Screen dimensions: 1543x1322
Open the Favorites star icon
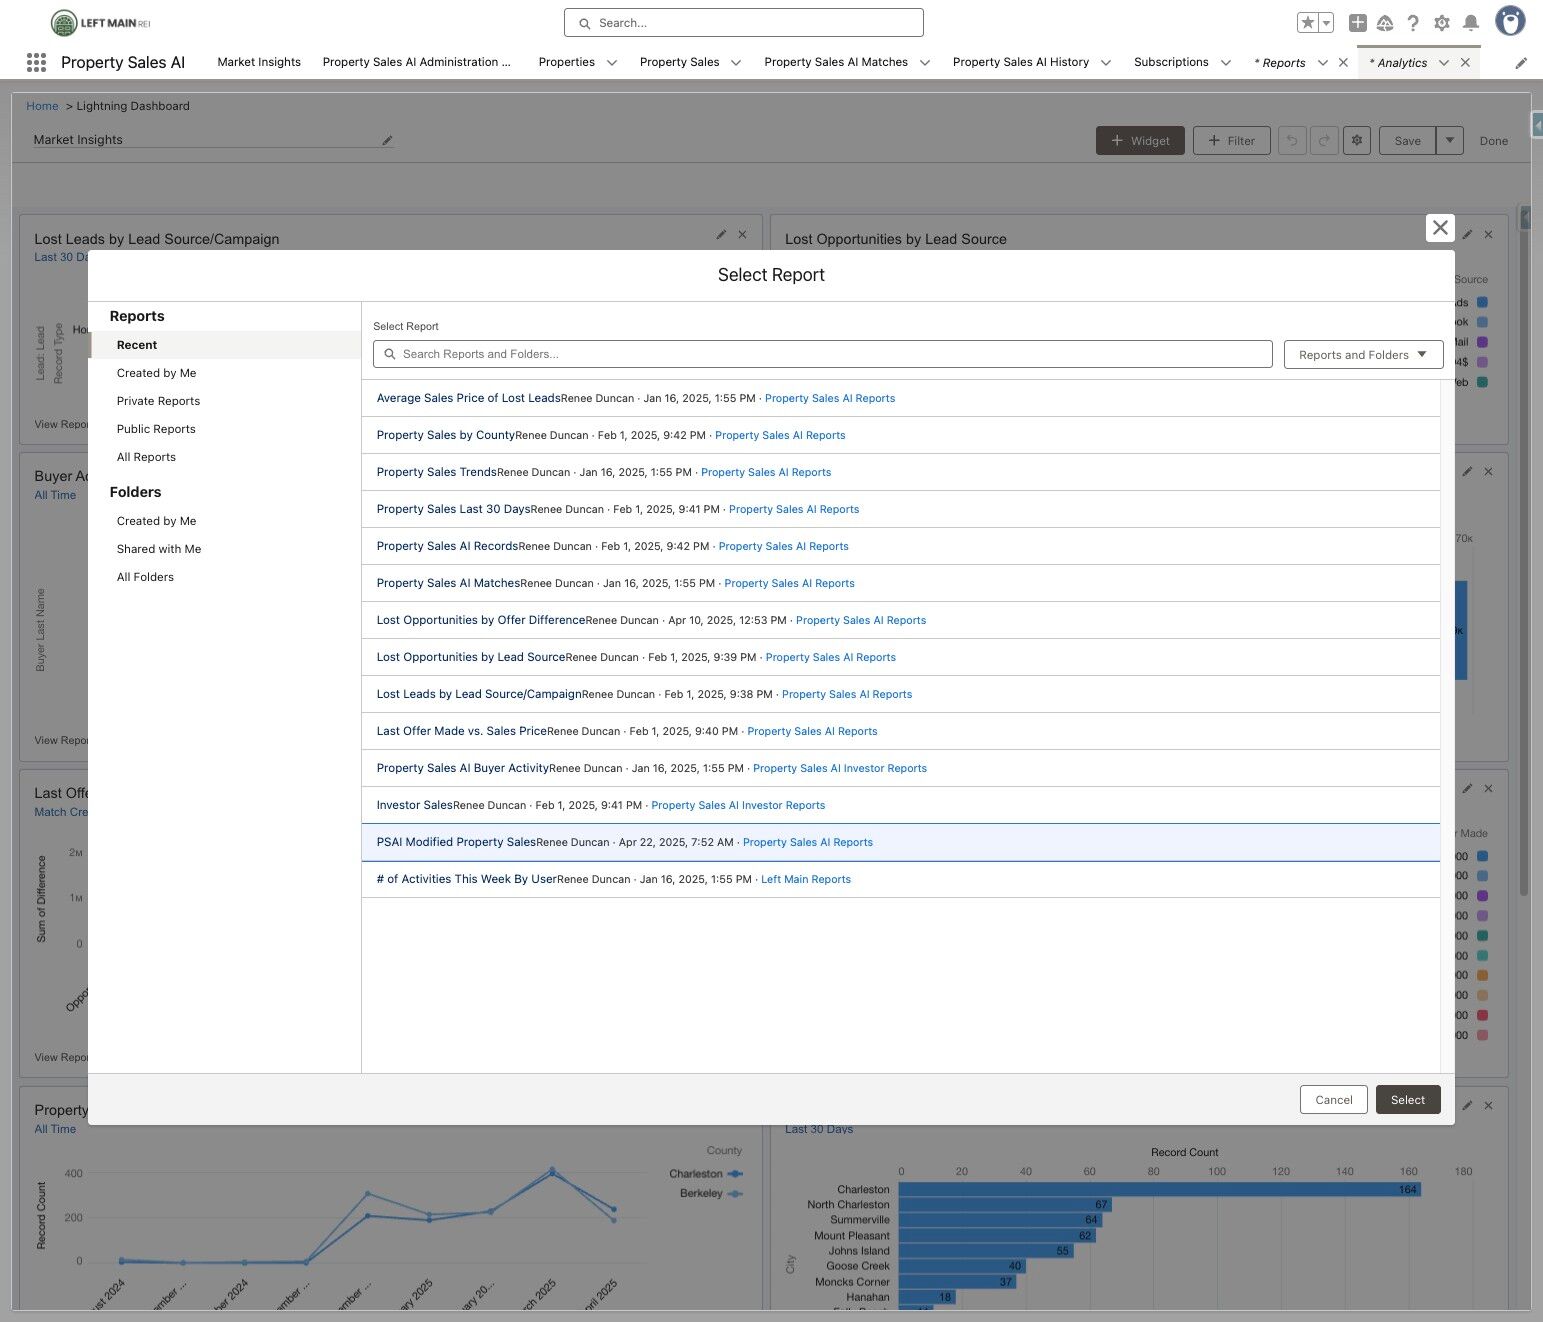click(x=1307, y=23)
